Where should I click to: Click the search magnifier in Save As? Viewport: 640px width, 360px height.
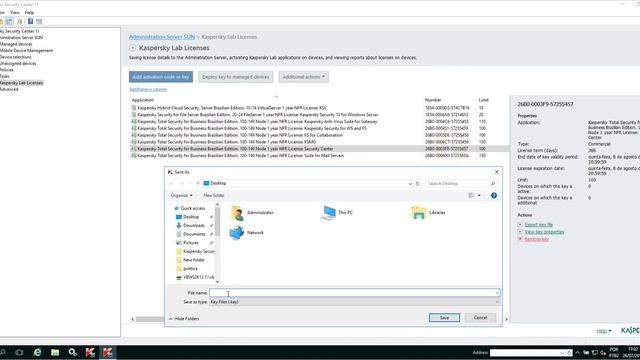[x=493, y=184]
